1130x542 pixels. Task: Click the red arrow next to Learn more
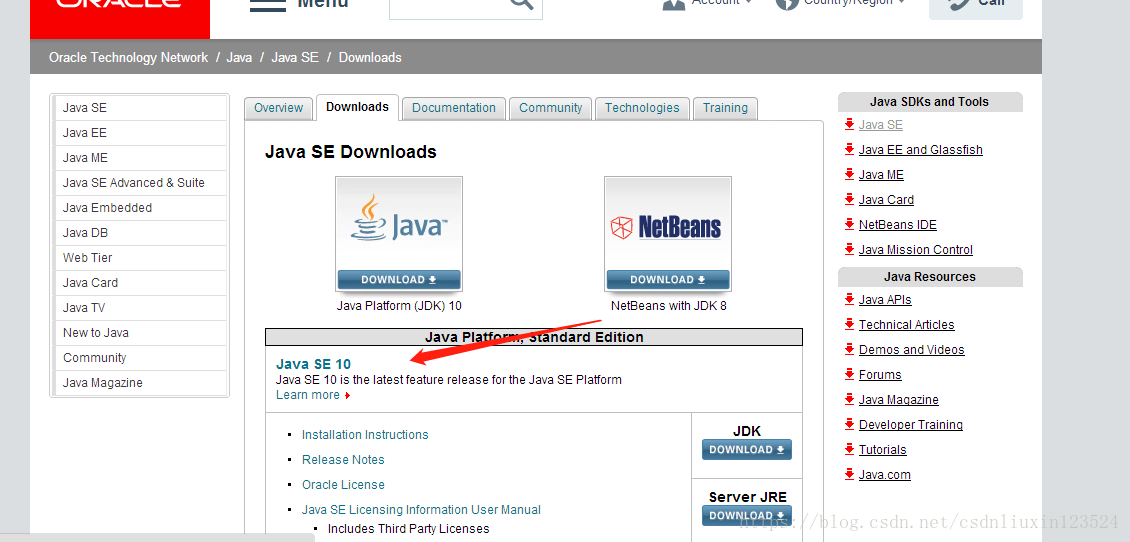tap(347, 396)
